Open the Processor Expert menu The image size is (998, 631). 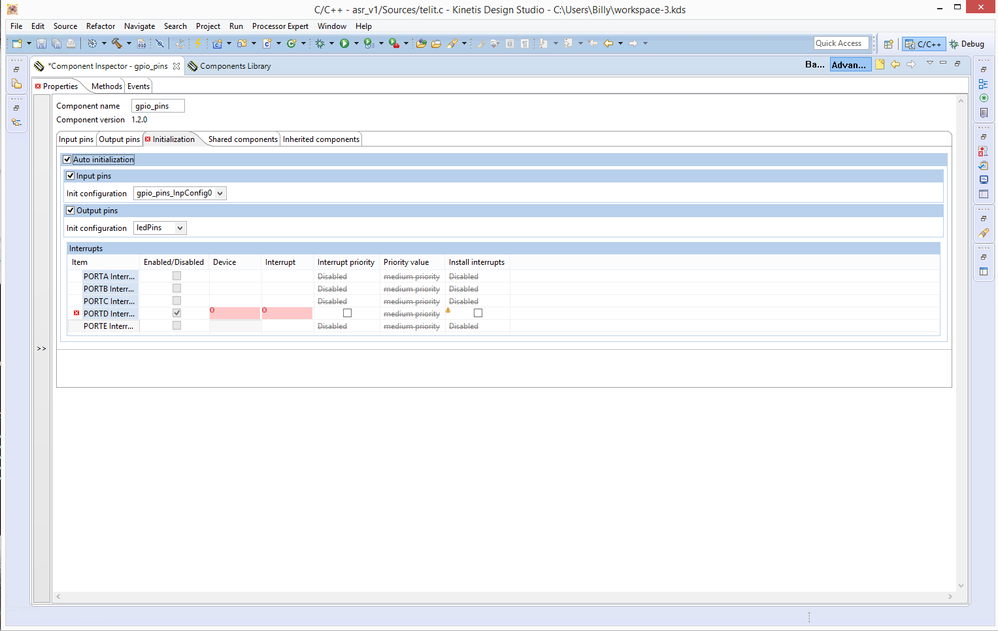point(280,26)
